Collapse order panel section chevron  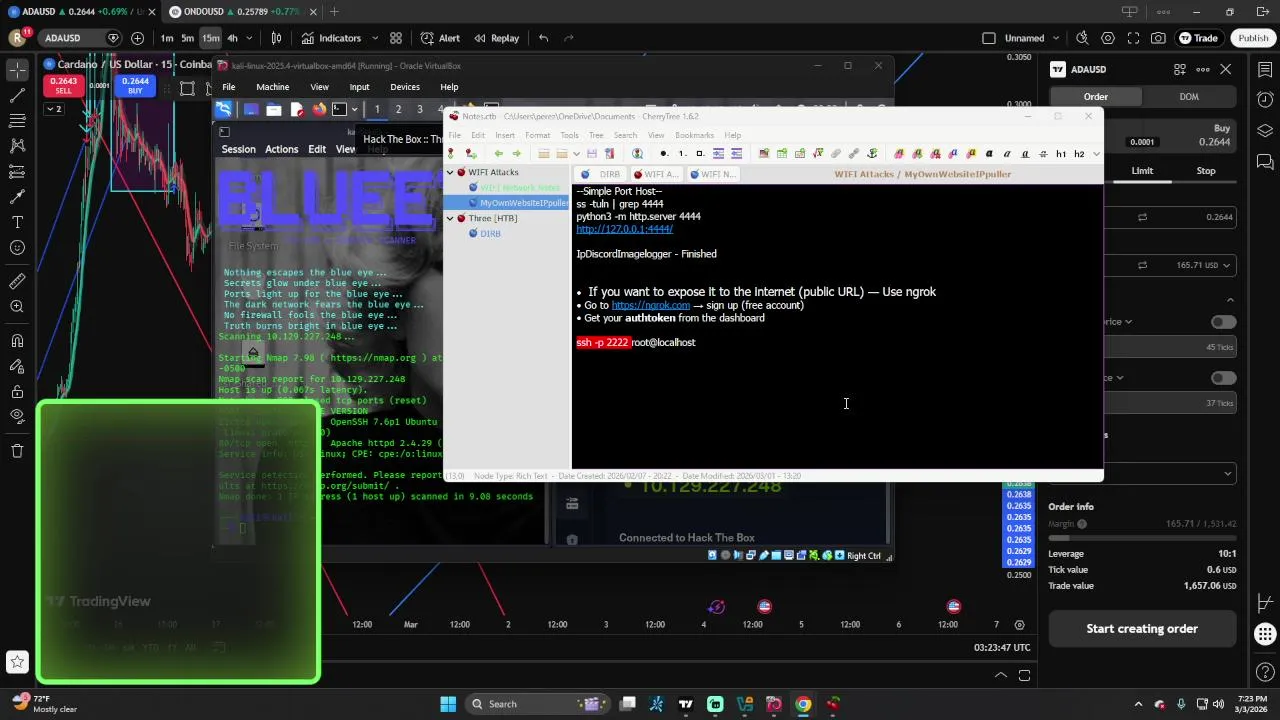click(1230, 299)
